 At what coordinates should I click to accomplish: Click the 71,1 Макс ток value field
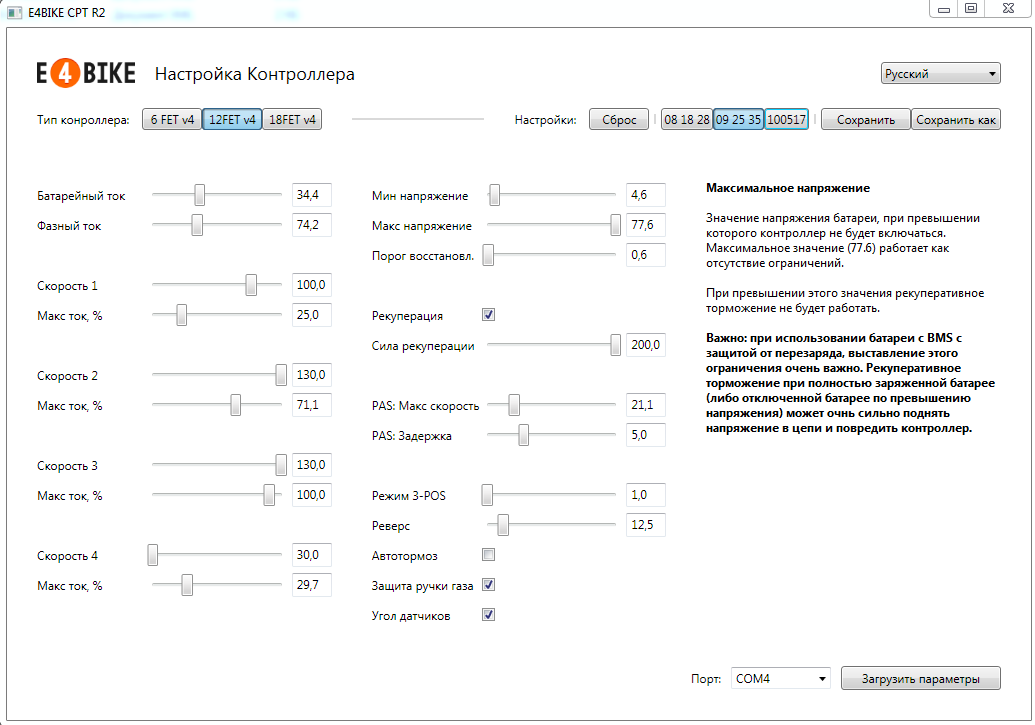(x=312, y=405)
